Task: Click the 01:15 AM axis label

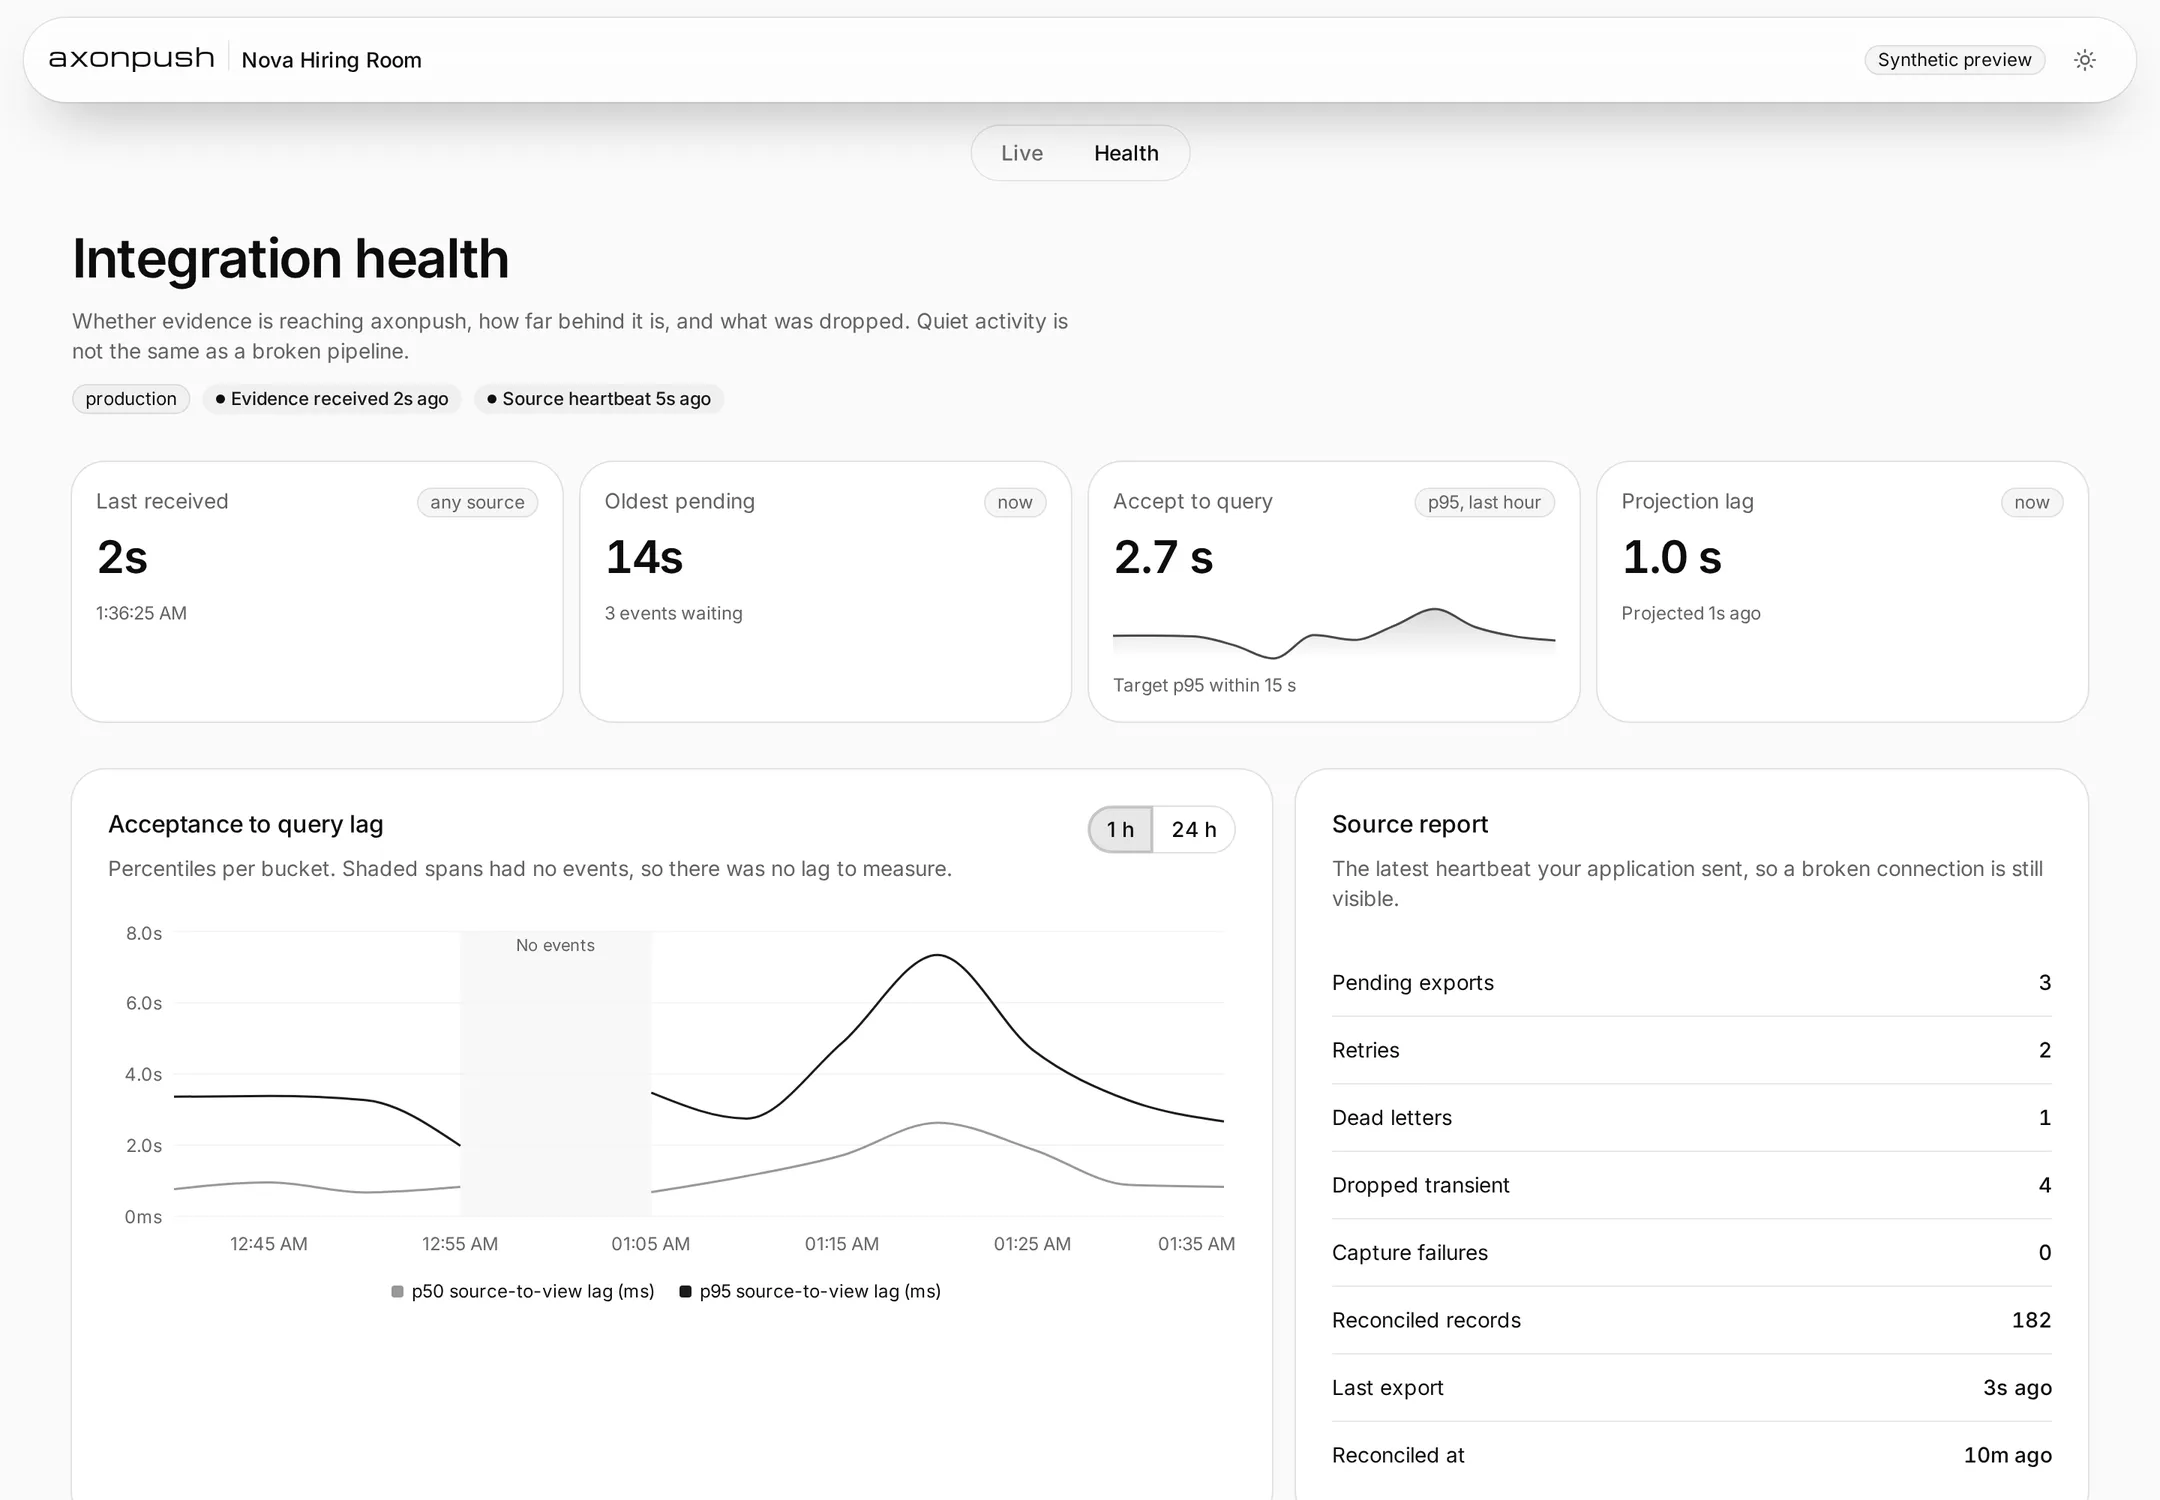Action: pyautogui.click(x=842, y=1244)
